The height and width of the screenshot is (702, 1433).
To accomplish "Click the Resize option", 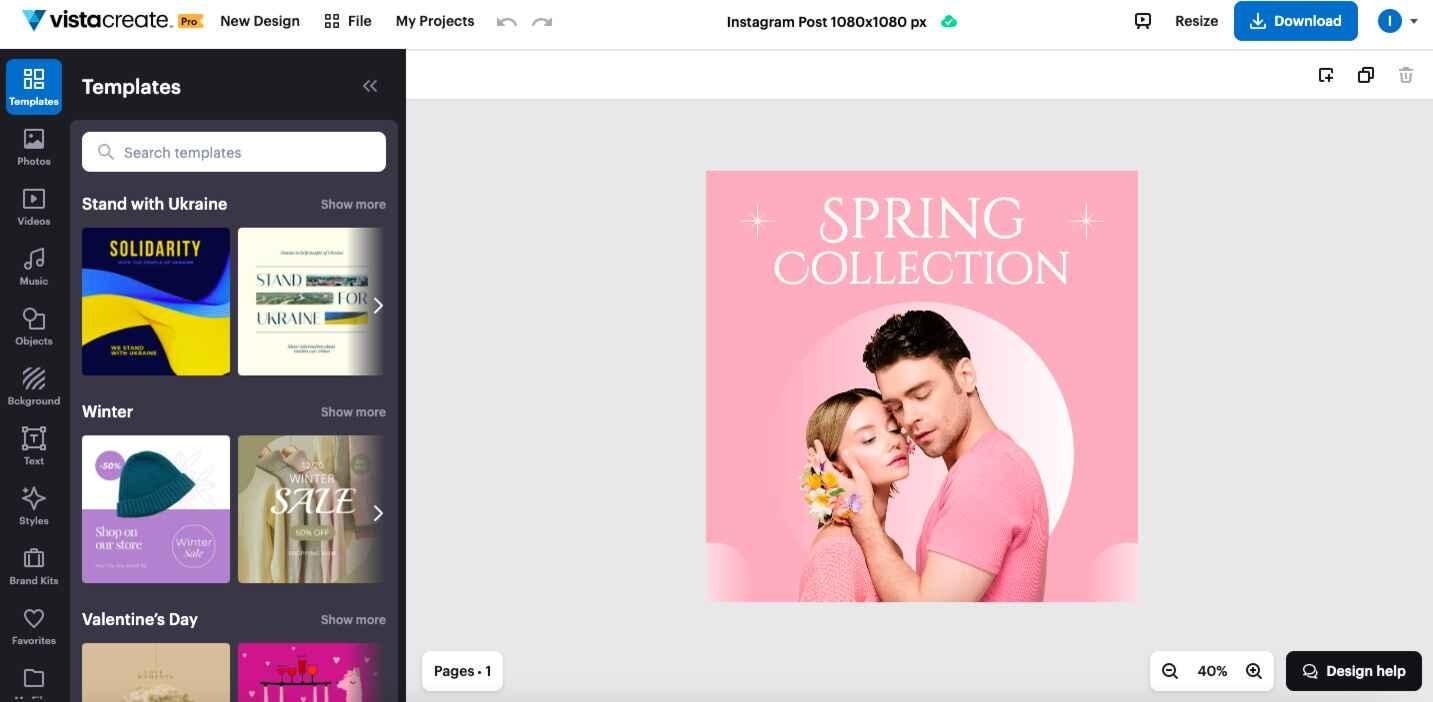I will (1196, 21).
